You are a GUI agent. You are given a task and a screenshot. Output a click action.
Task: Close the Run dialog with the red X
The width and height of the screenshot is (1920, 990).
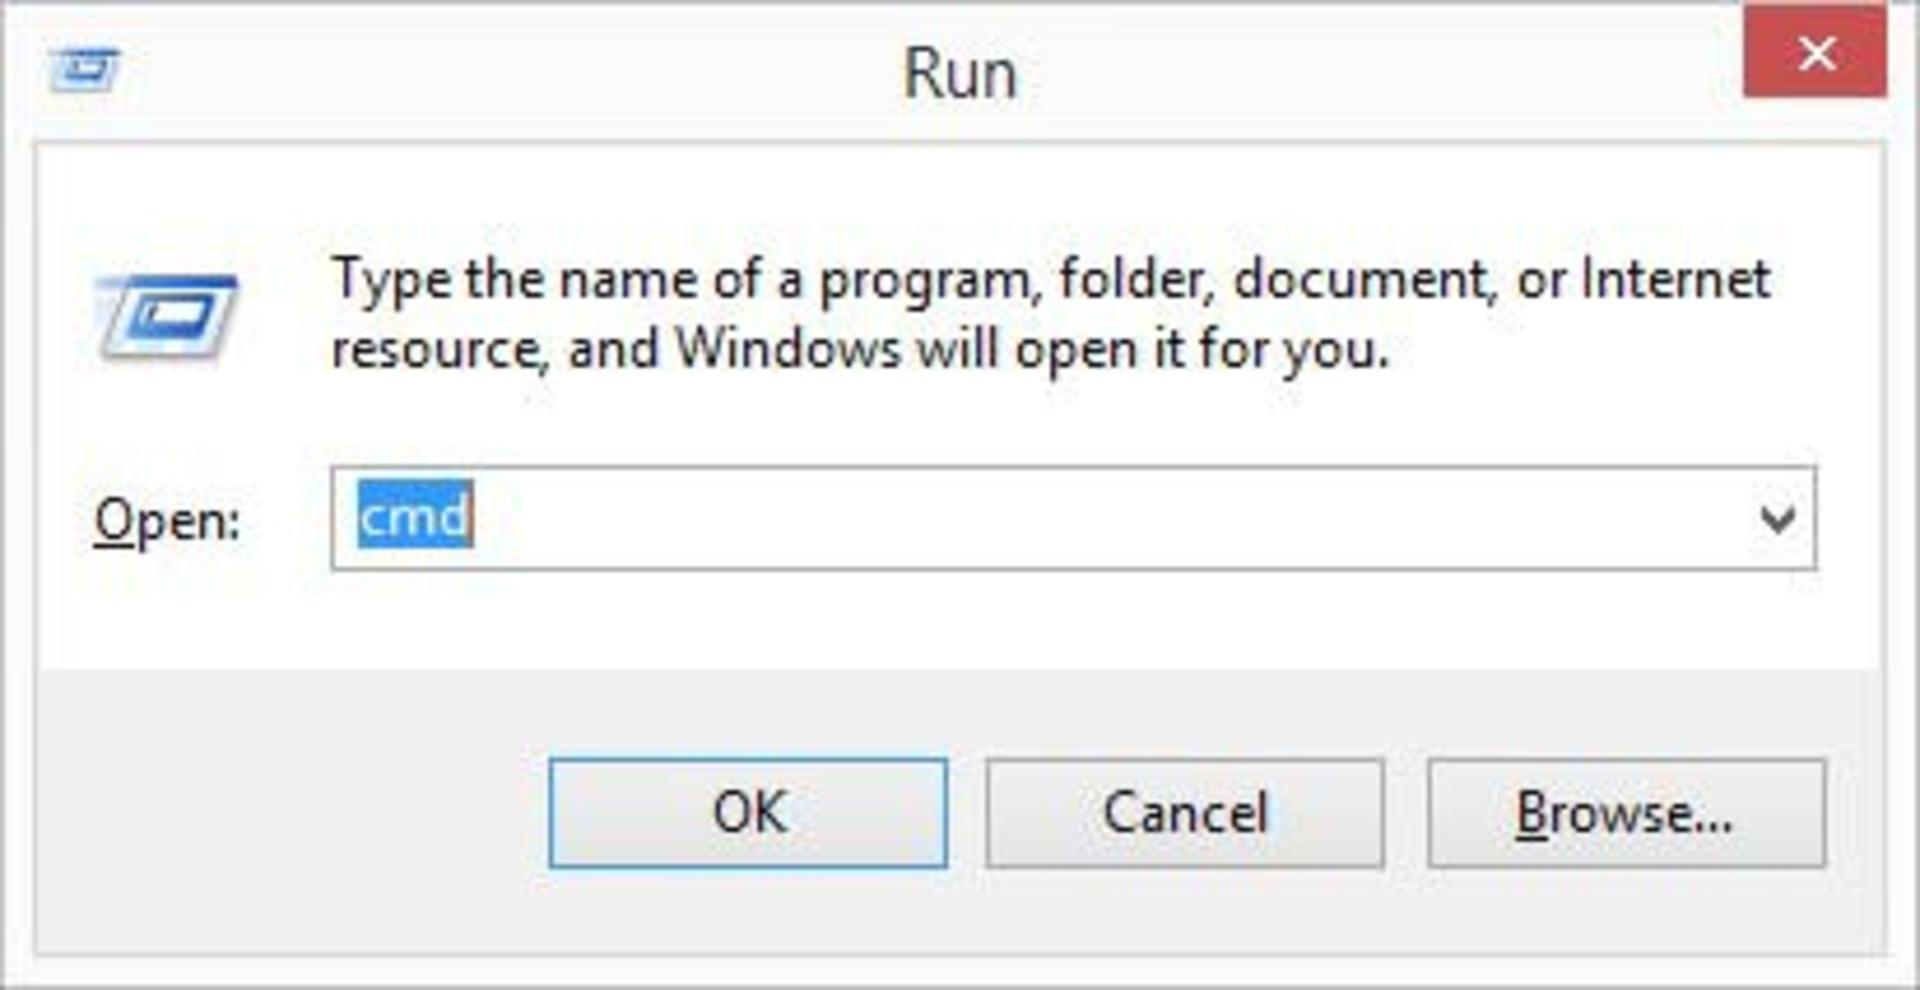pos(1815,53)
